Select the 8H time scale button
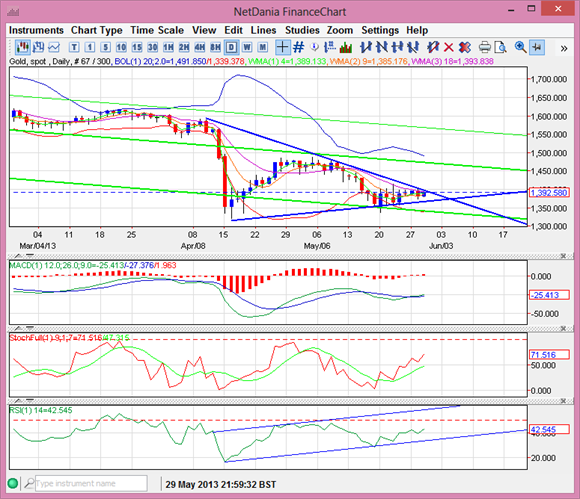Image resolution: width=580 pixels, height=499 pixels. coord(215,47)
